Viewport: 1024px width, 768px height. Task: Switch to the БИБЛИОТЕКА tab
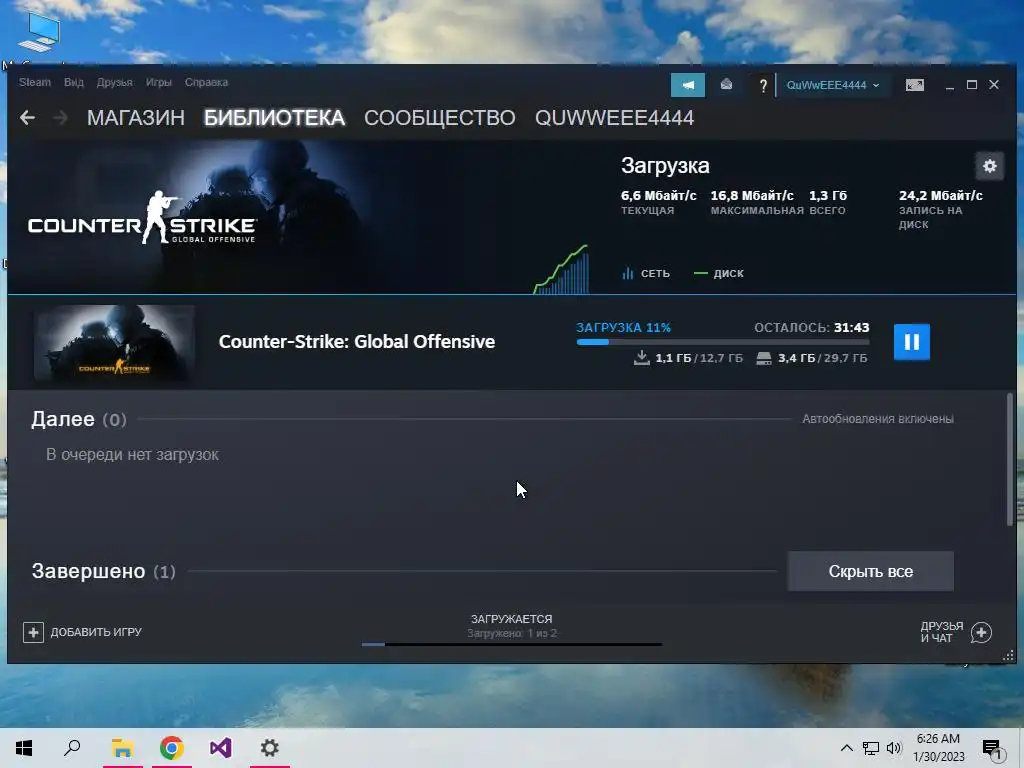pos(274,118)
